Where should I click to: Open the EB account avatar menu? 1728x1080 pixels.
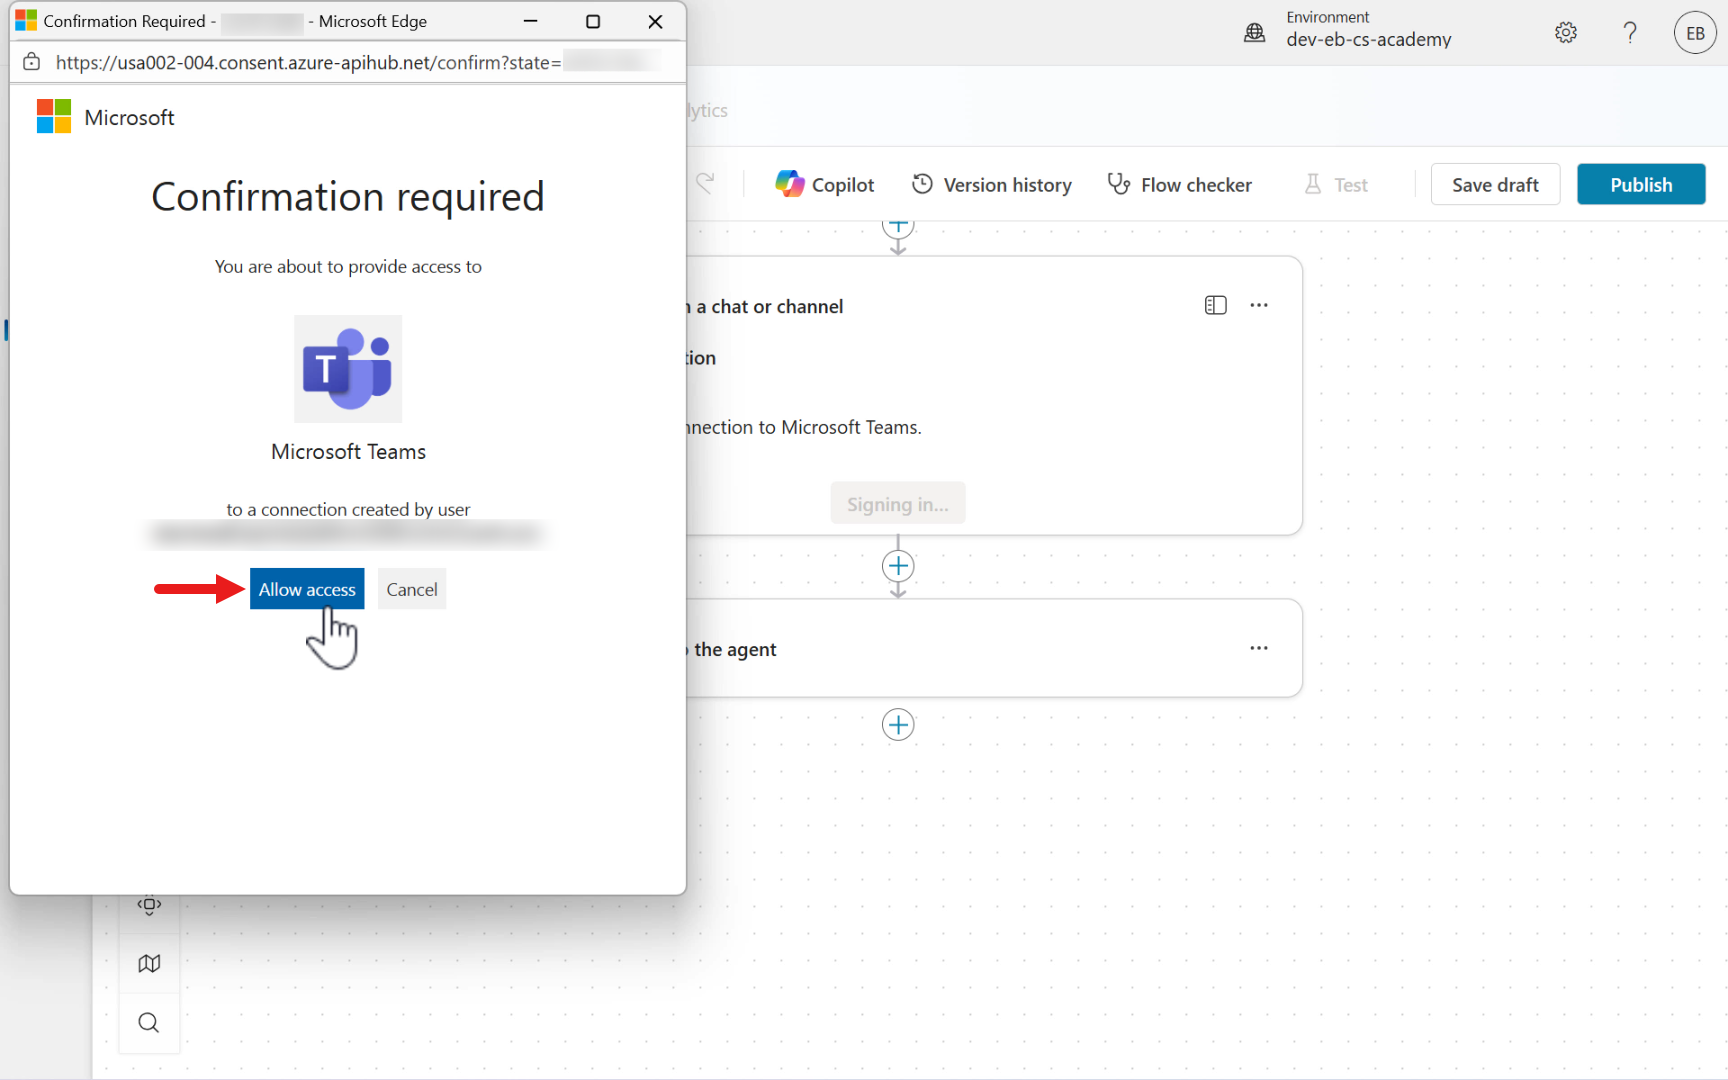(x=1695, y=32)
